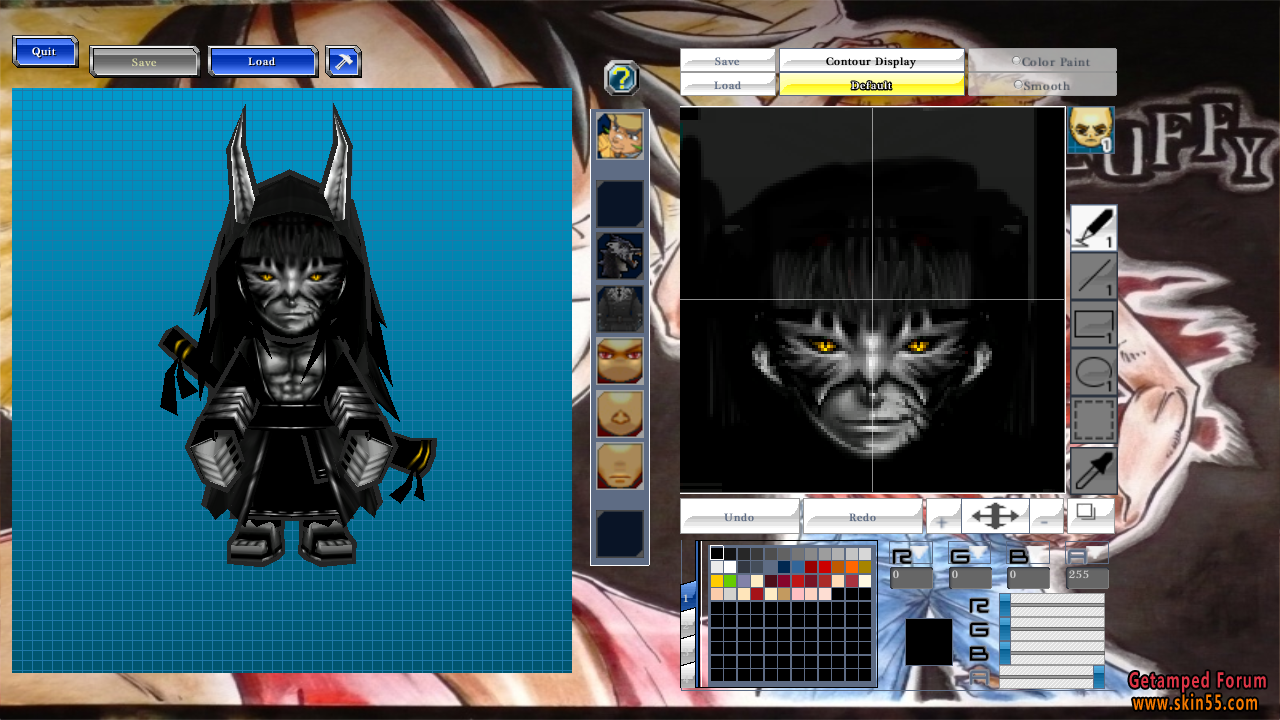Switch to palette tab 2
This screenshot has height=720, width=1280.
point(688,622)
